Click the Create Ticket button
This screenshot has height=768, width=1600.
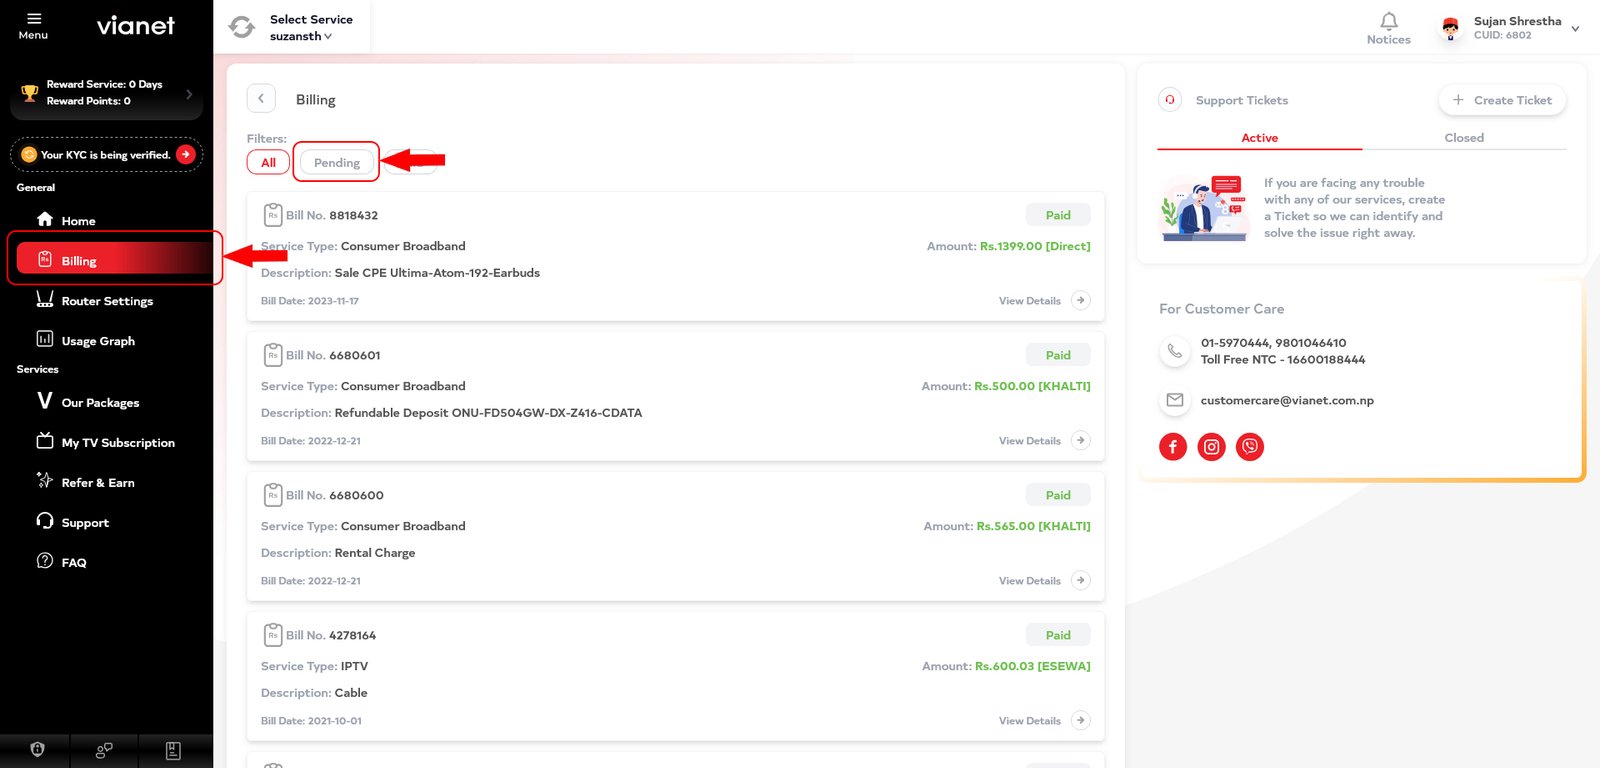(x=1502, y=100)
